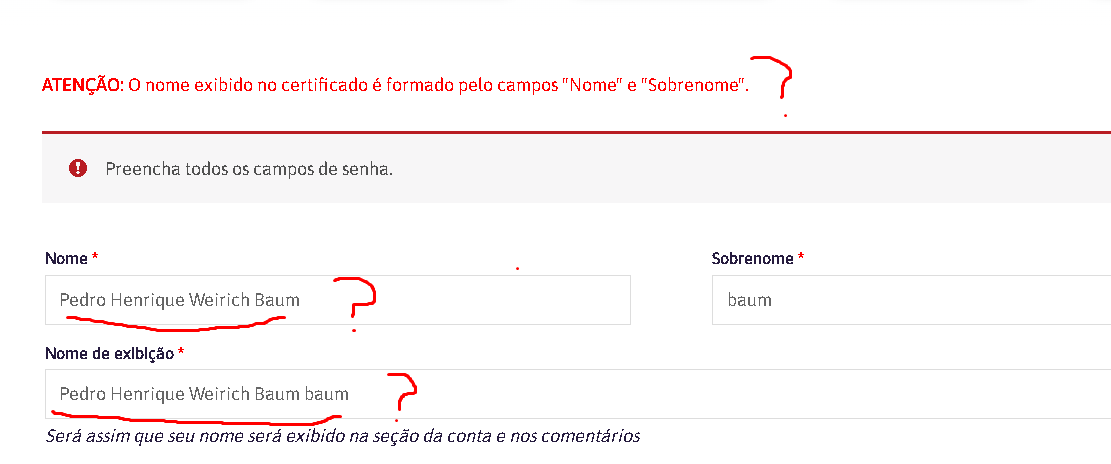Focus the Nome de exibição input field
This screenshot has height=464, width=1111.
point(577,394)
